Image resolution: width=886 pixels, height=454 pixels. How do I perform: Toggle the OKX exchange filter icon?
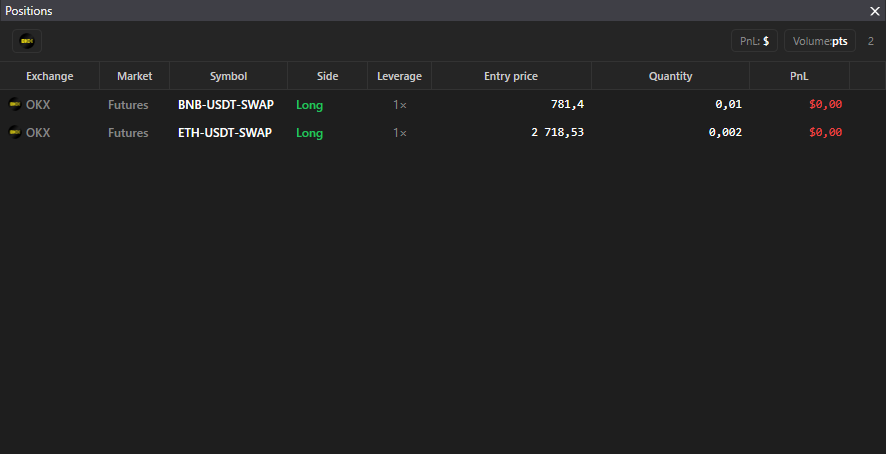[x=27, y=41]
